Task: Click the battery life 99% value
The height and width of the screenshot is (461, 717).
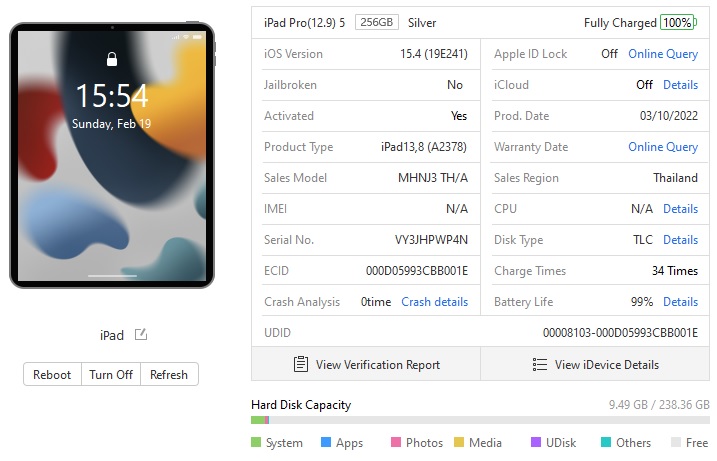Action: (642, 302)
